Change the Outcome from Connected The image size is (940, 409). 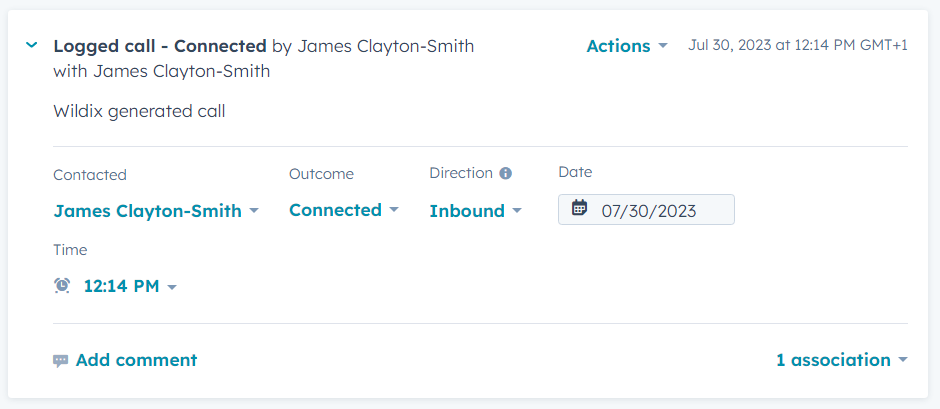(x=336, y=210)
